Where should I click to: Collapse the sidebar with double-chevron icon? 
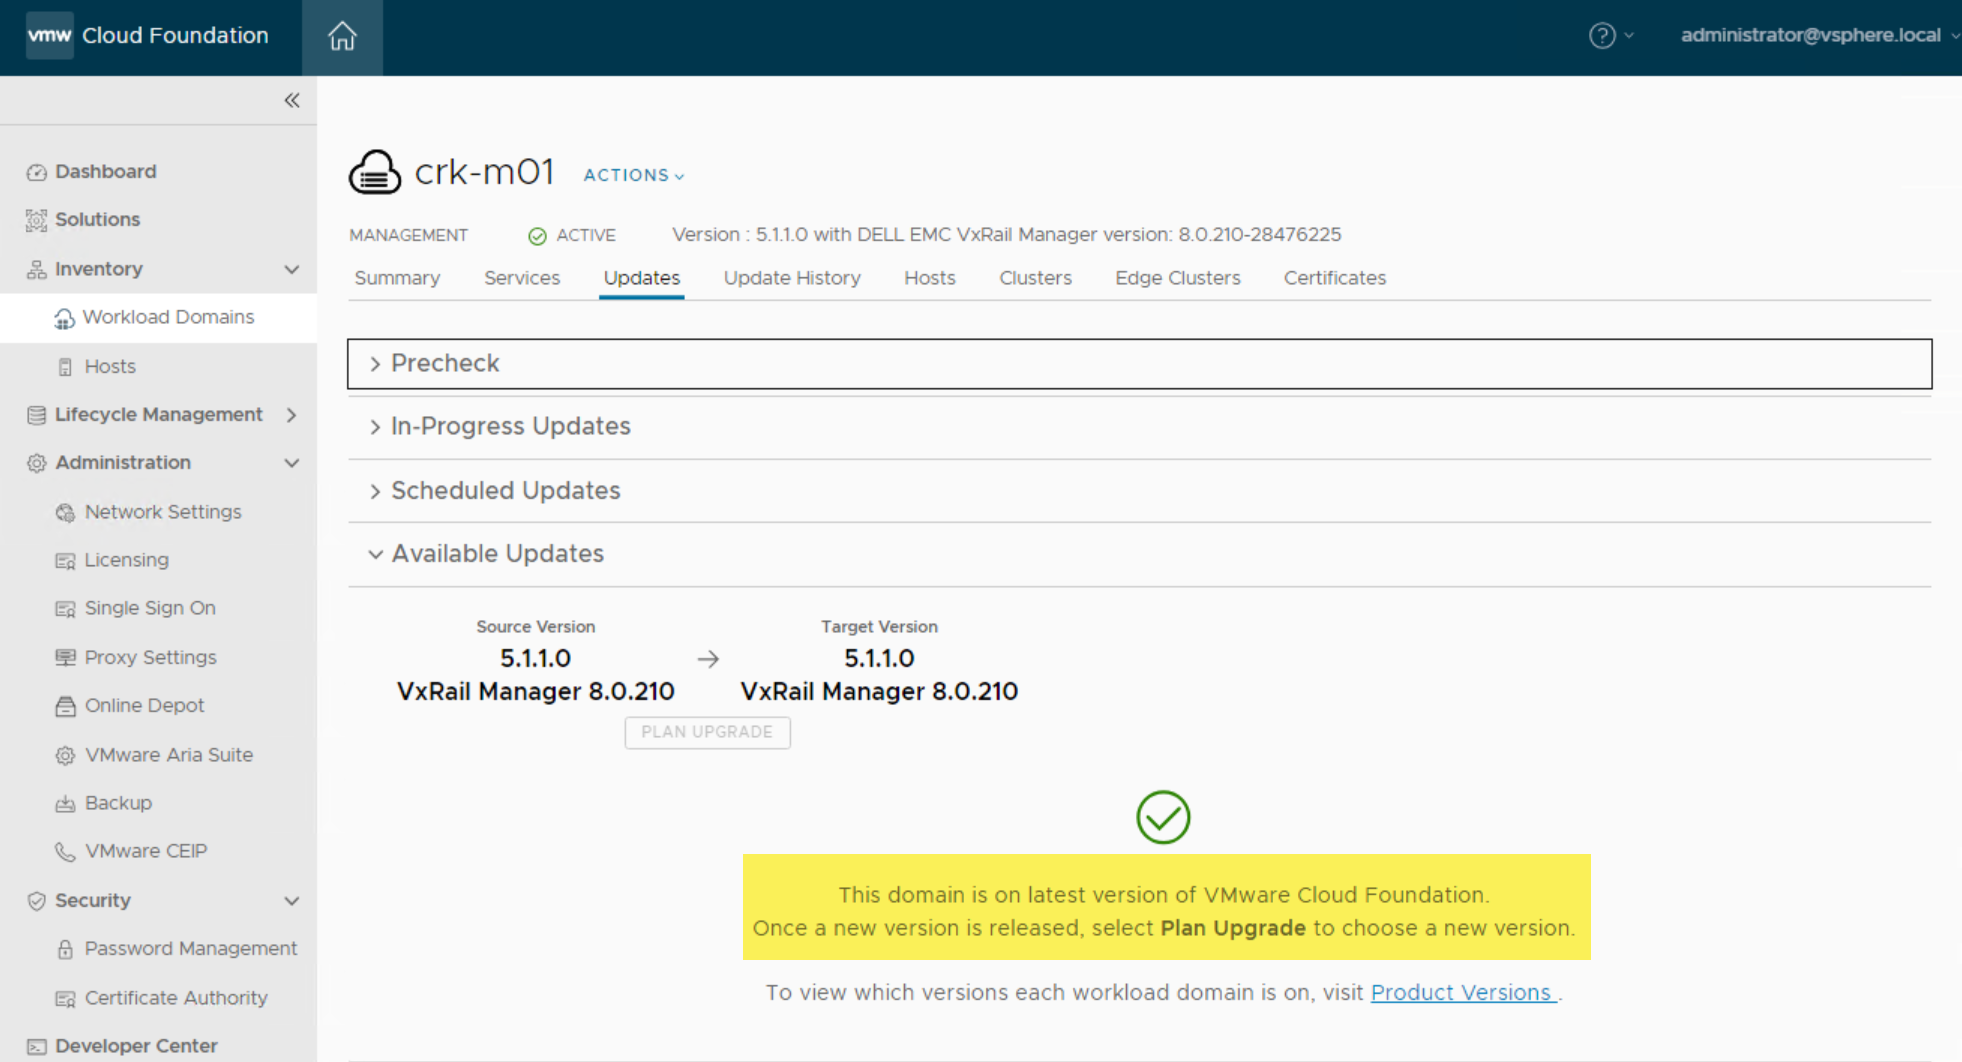(x=292, y=100)
